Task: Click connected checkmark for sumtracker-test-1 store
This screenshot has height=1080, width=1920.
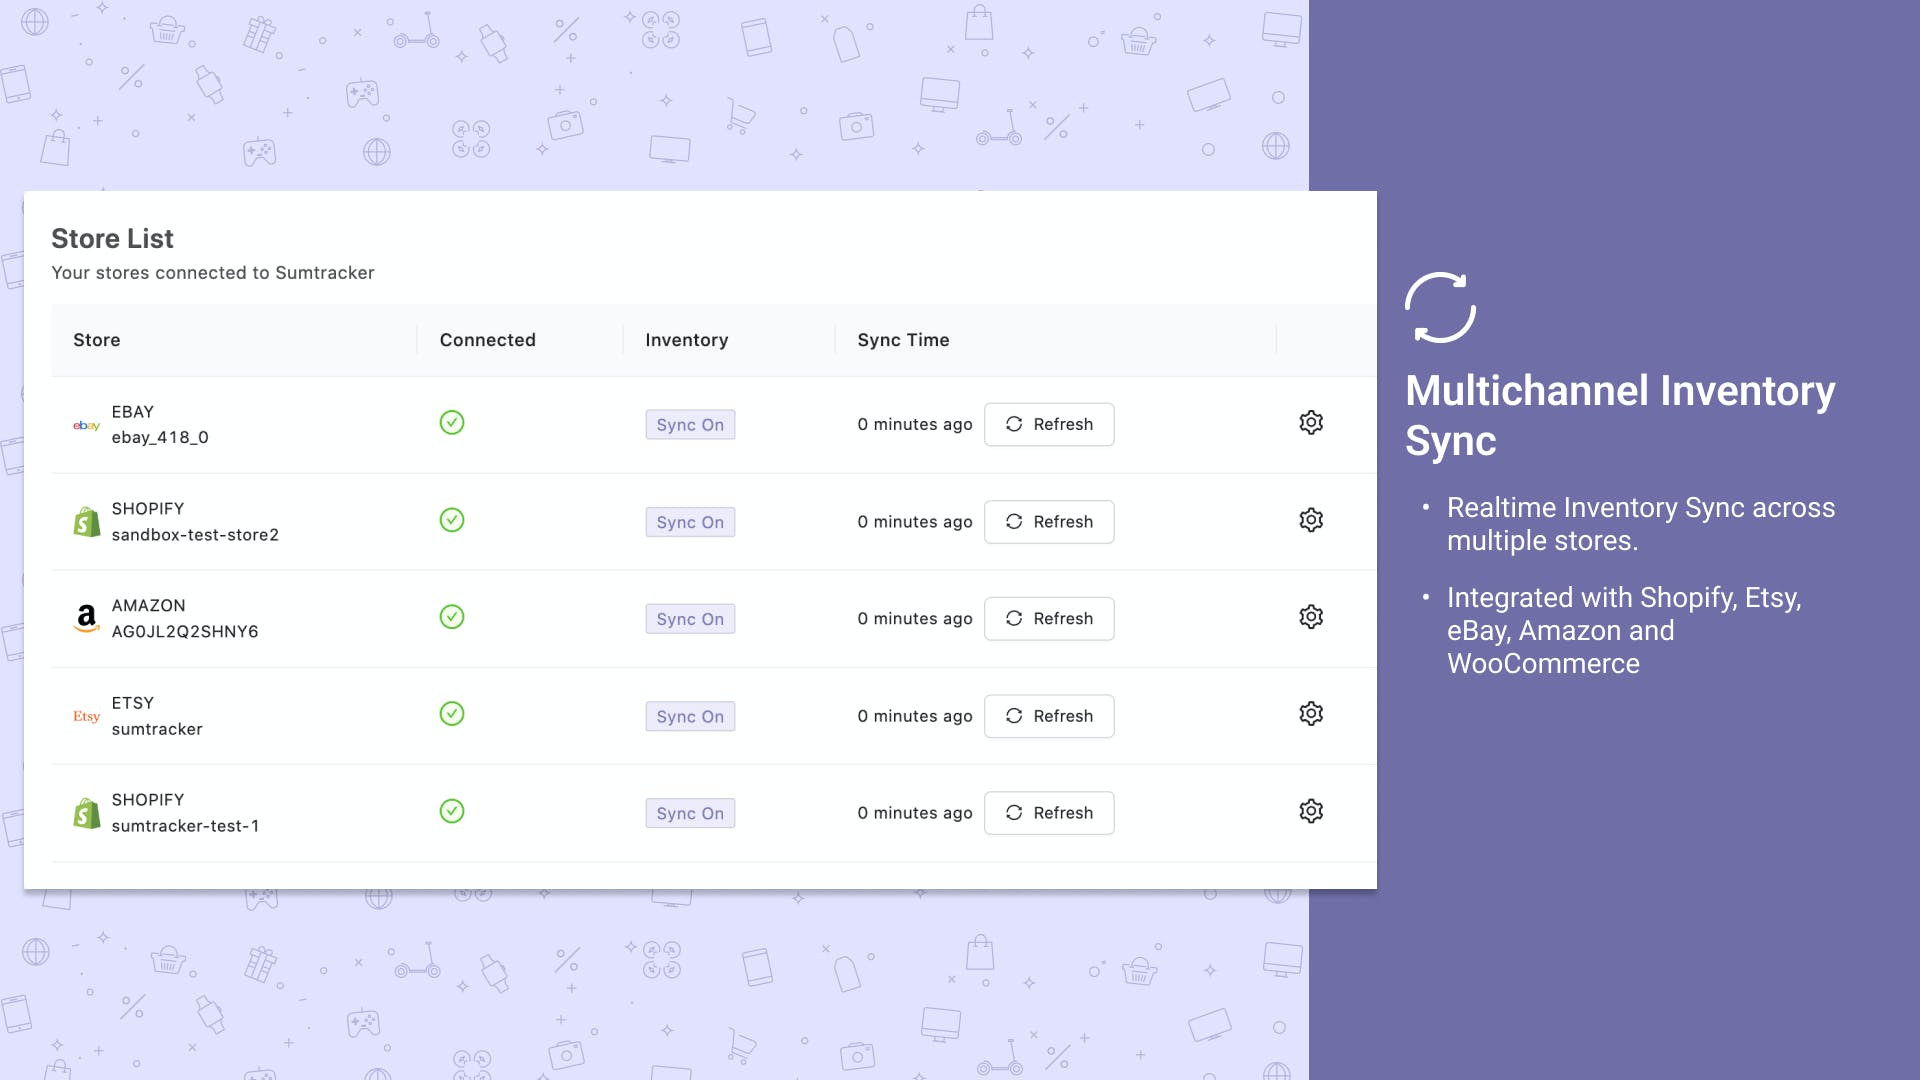Action: click(452, 811)
